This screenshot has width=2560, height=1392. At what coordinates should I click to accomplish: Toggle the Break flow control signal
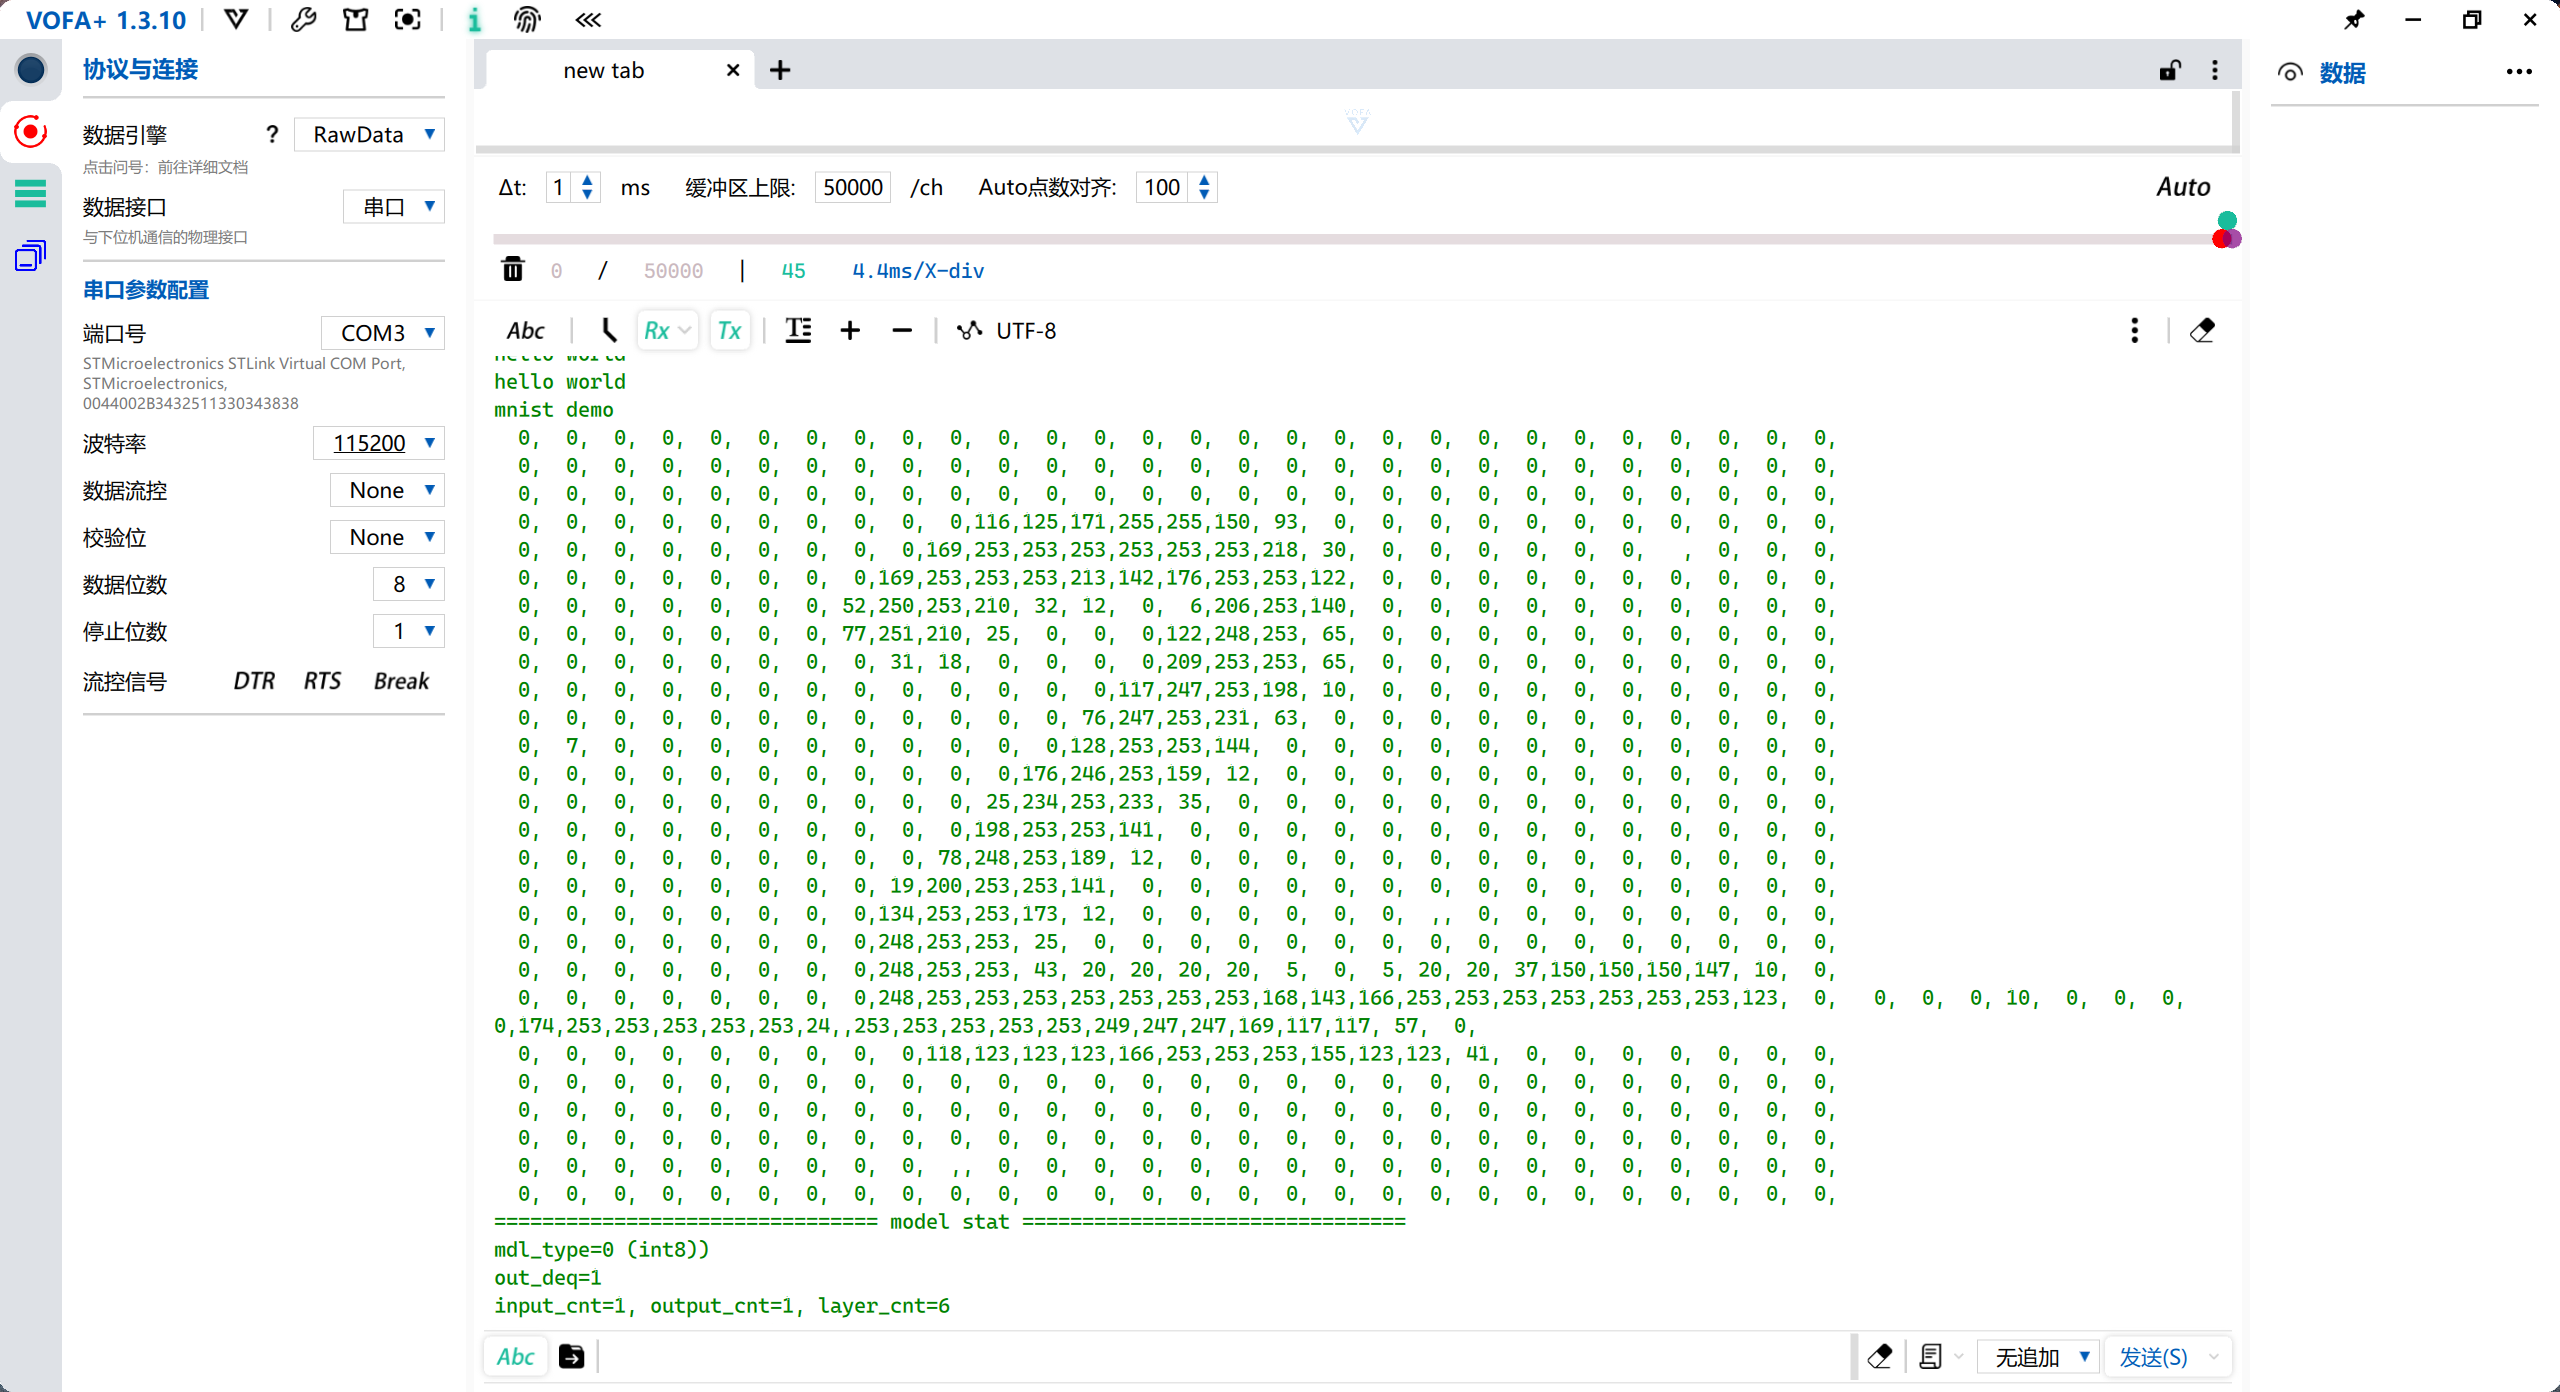(401, 681)
